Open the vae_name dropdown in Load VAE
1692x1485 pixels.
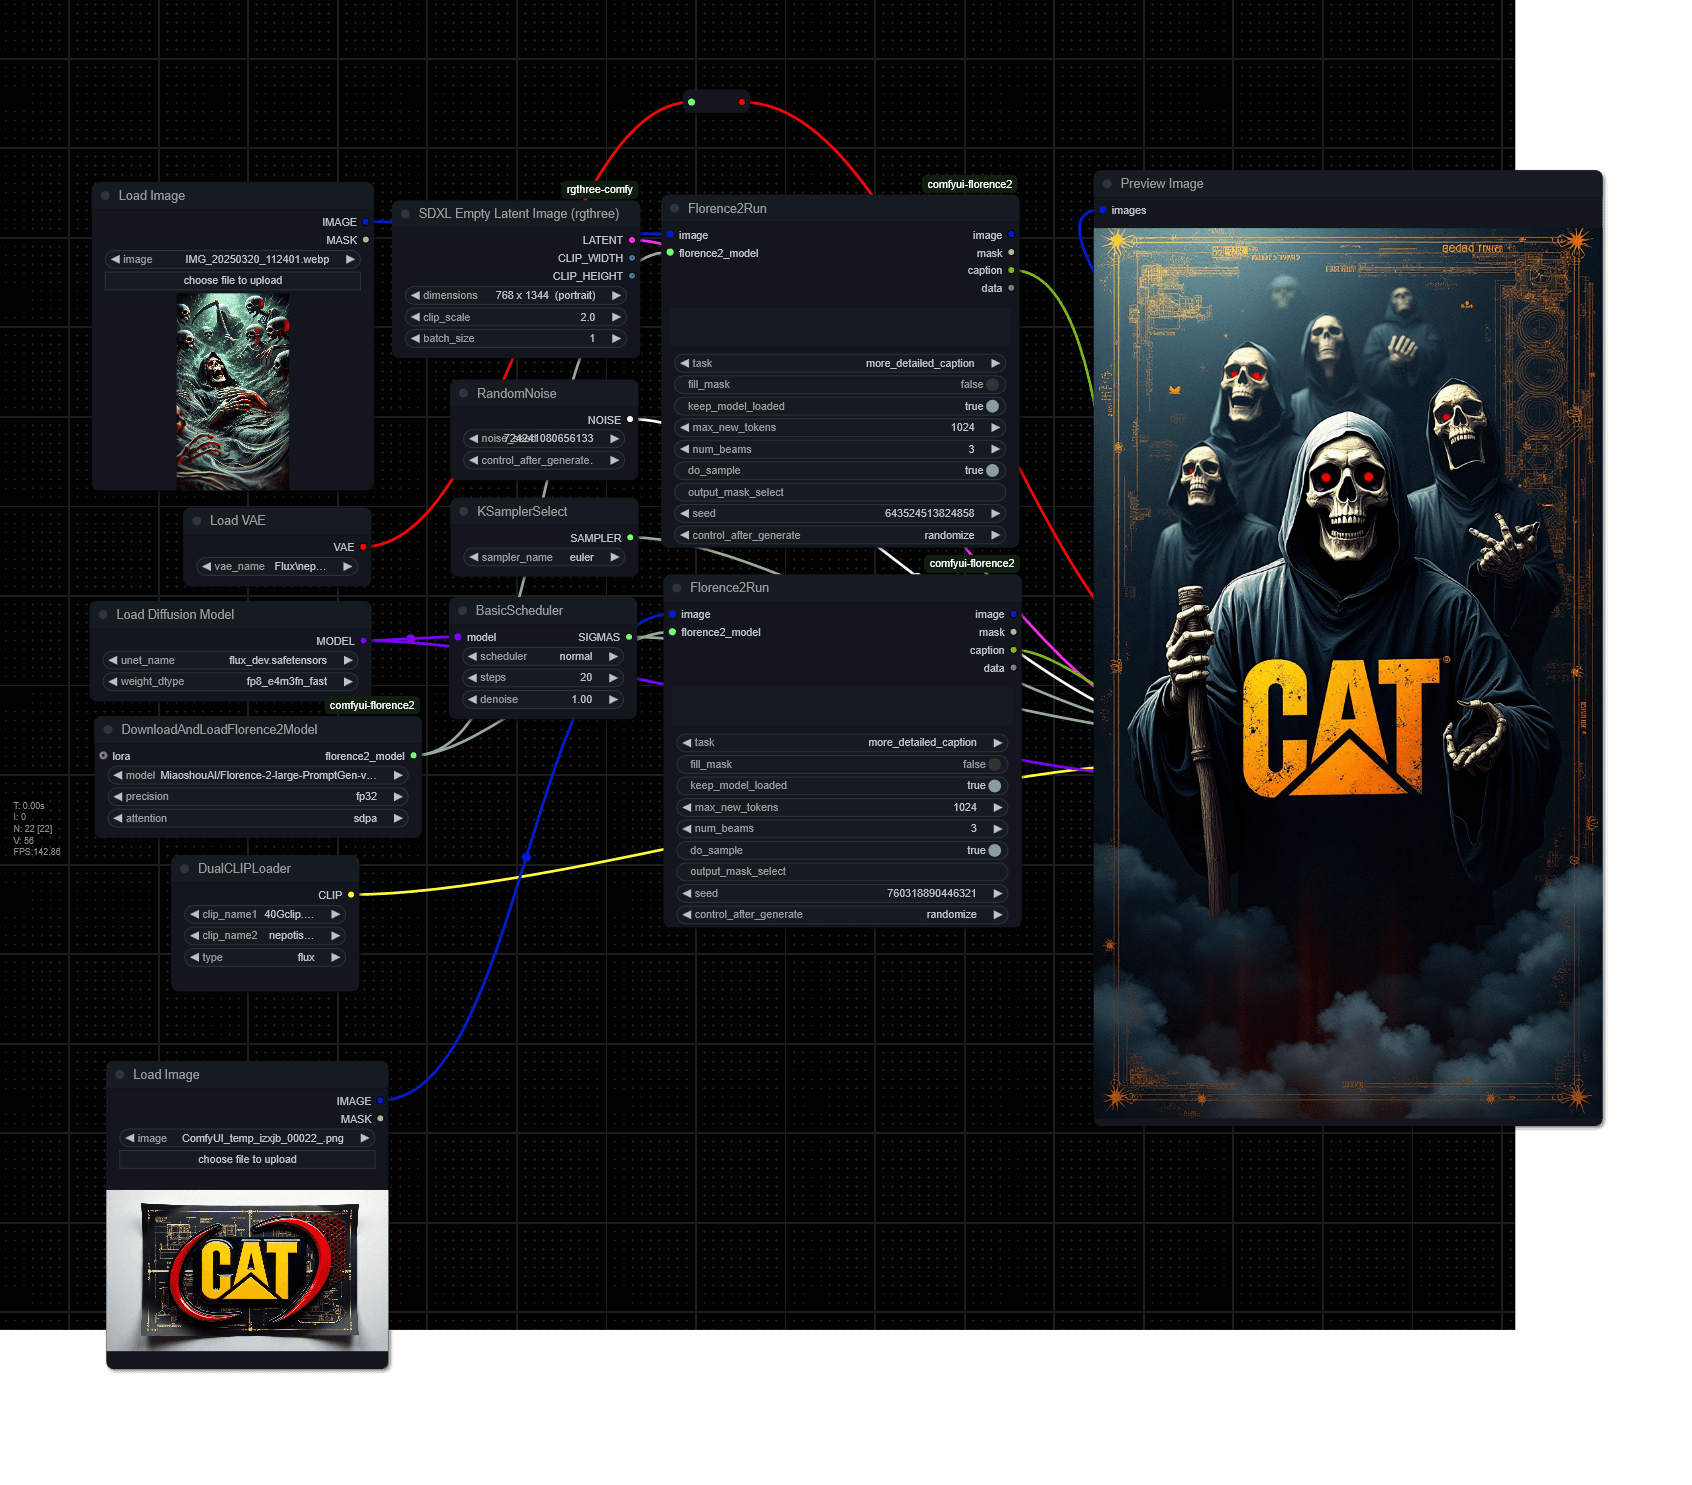[x=277, y=567]
